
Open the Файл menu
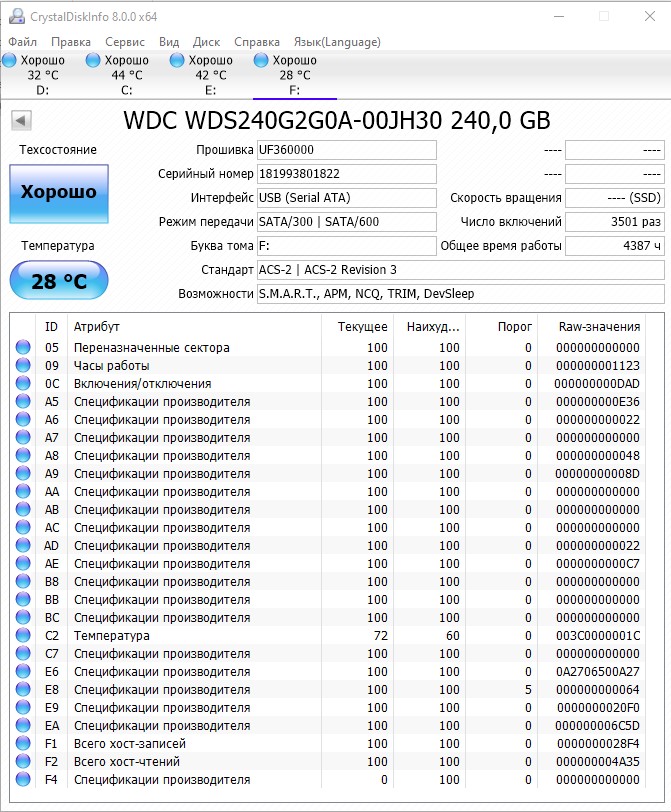pos(23,42)
